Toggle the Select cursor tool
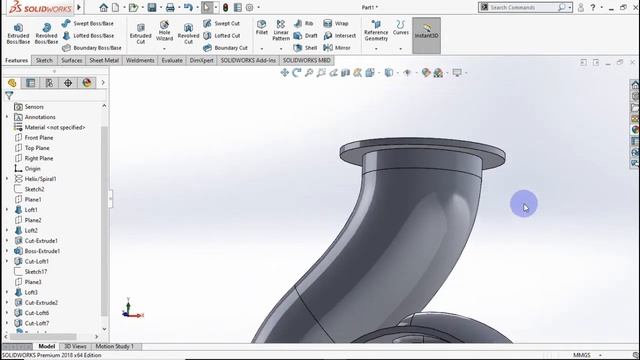Viewport: 640px width, 360px height. [x=207, y=7]
